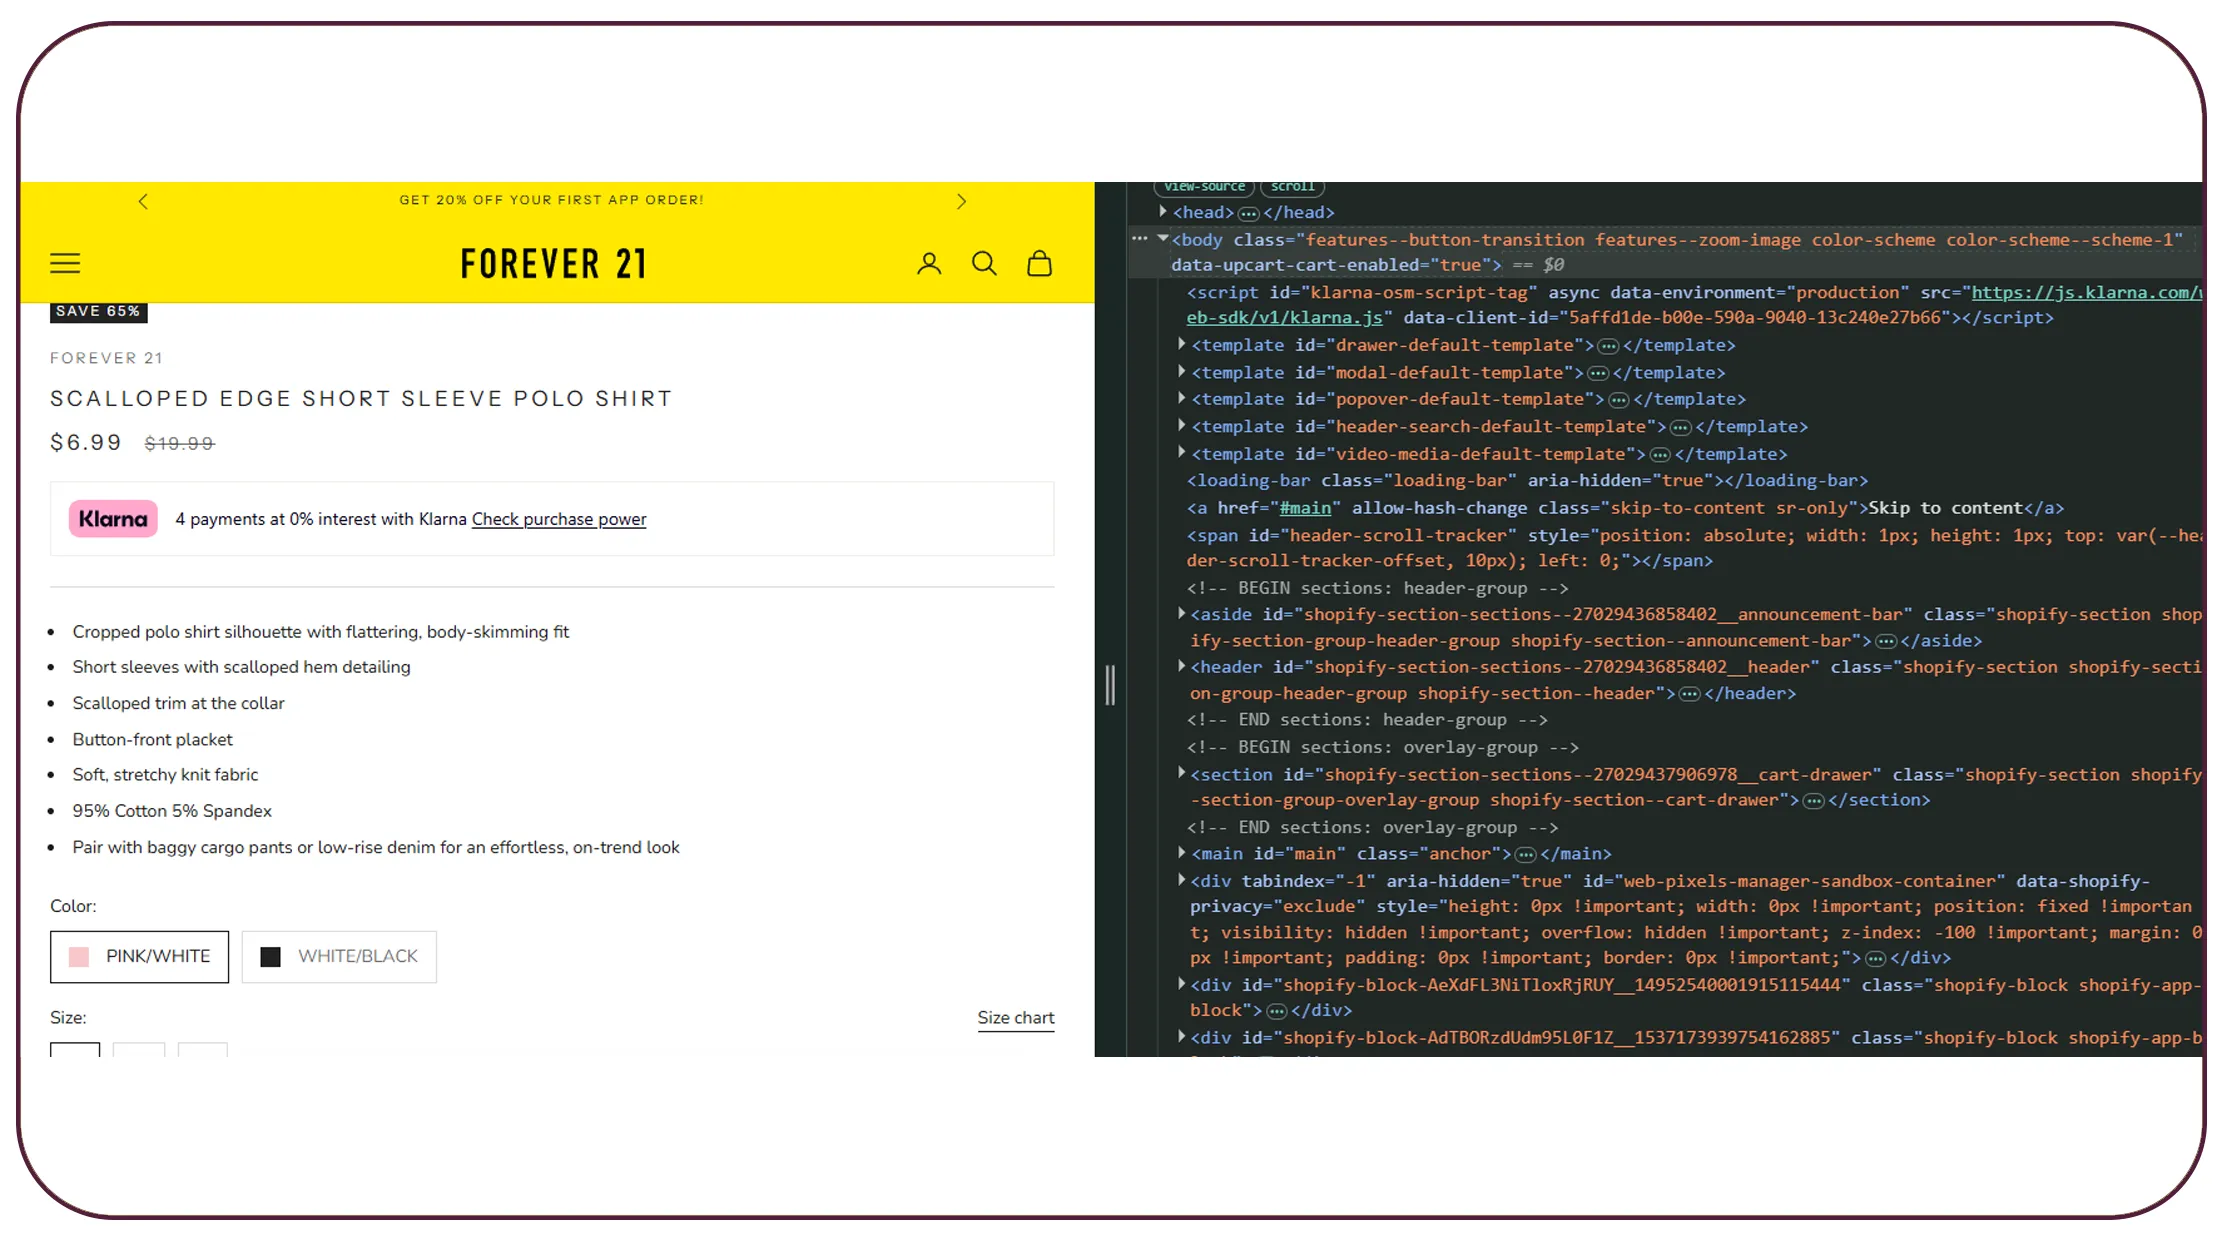Image resolution: width=2223 pixels, height=1240 pixels.
Task: Expand modal-default-template node
Action: point(1182,371)
